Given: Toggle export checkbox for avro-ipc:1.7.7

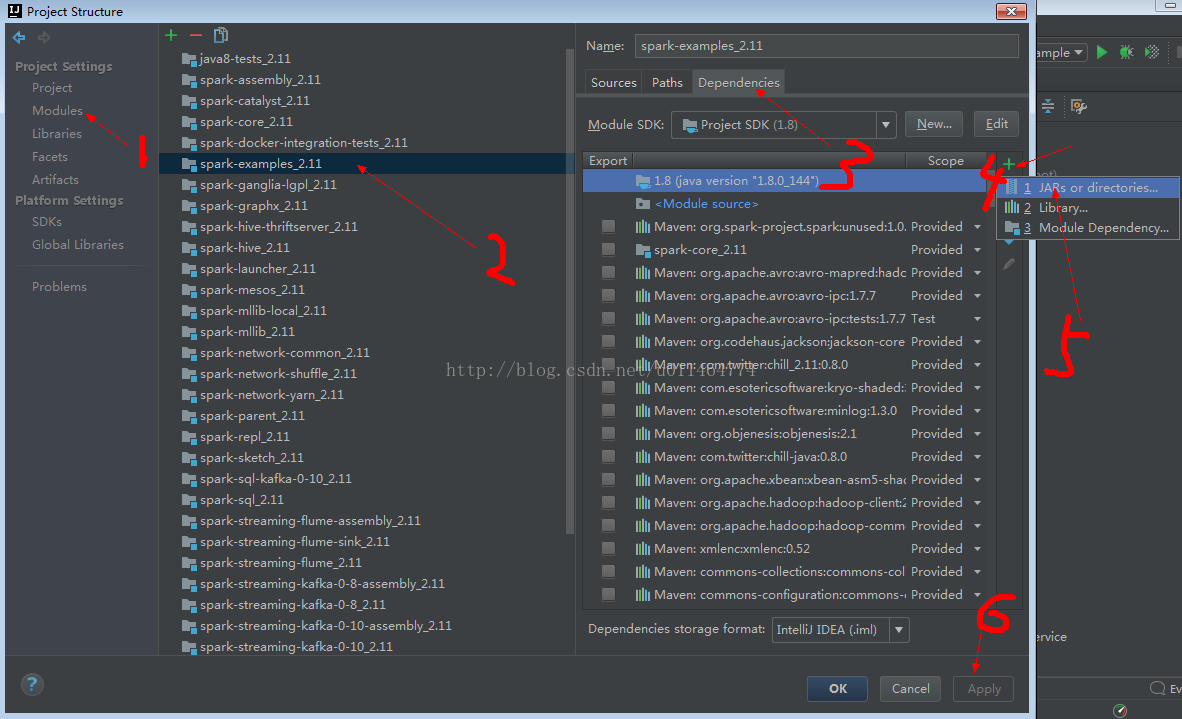Looking at the screenshot, I should pos(608,295).
